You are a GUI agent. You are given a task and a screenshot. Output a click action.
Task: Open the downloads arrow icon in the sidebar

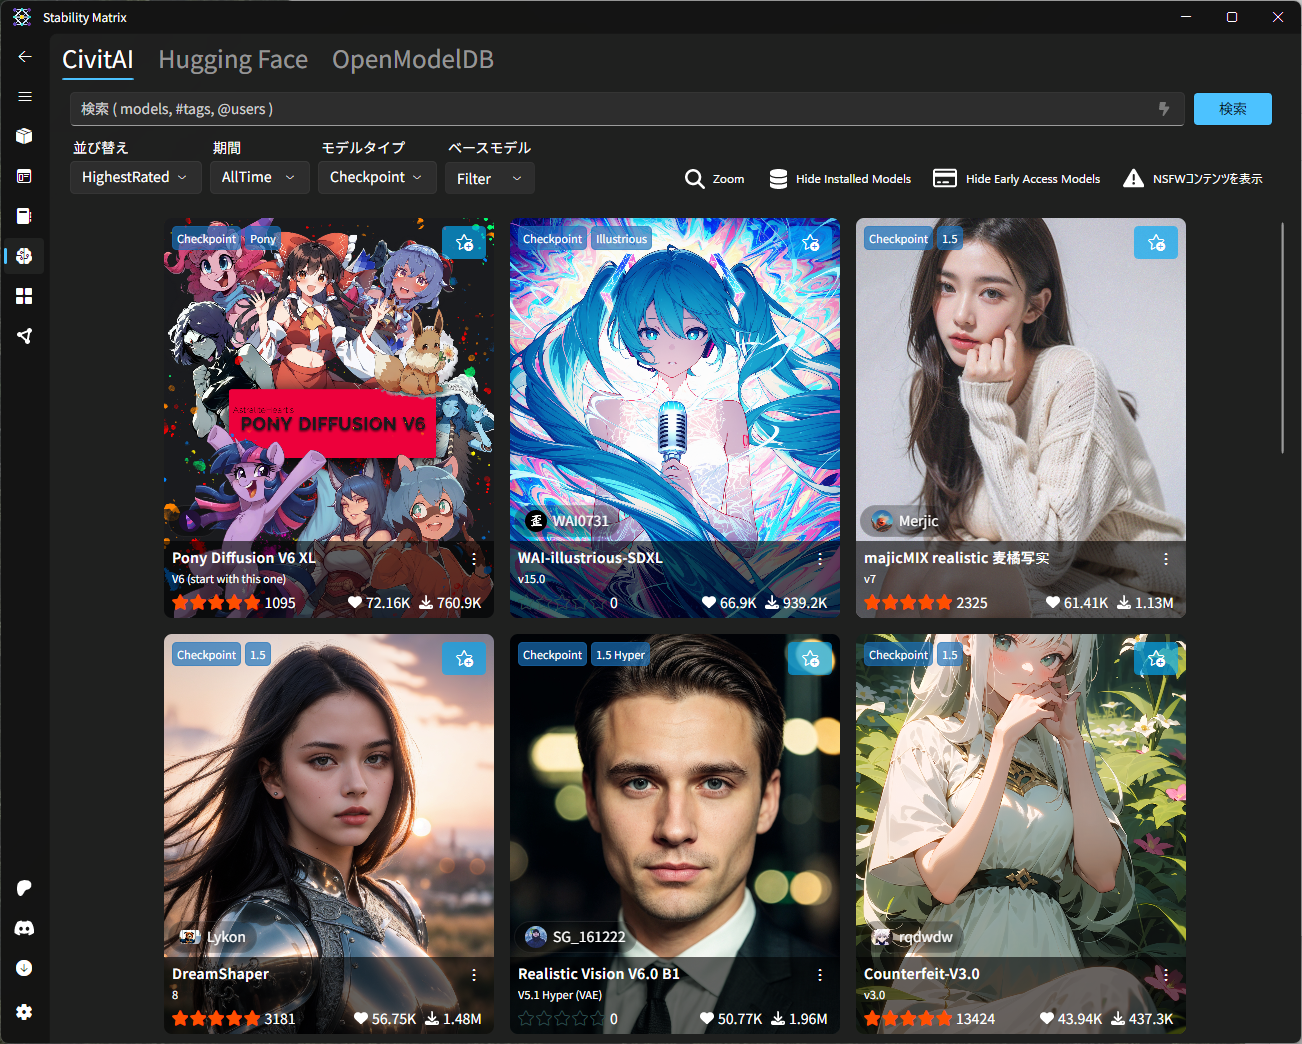pyautogui.click(x=25, y=968)
